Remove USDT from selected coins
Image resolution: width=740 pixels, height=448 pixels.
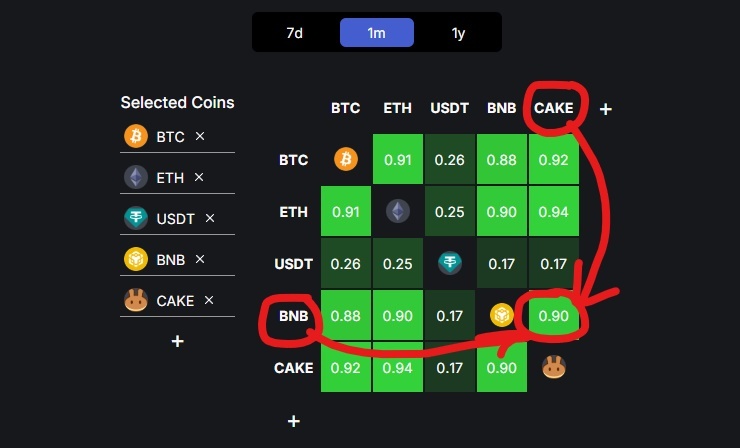tap(210, 218)
